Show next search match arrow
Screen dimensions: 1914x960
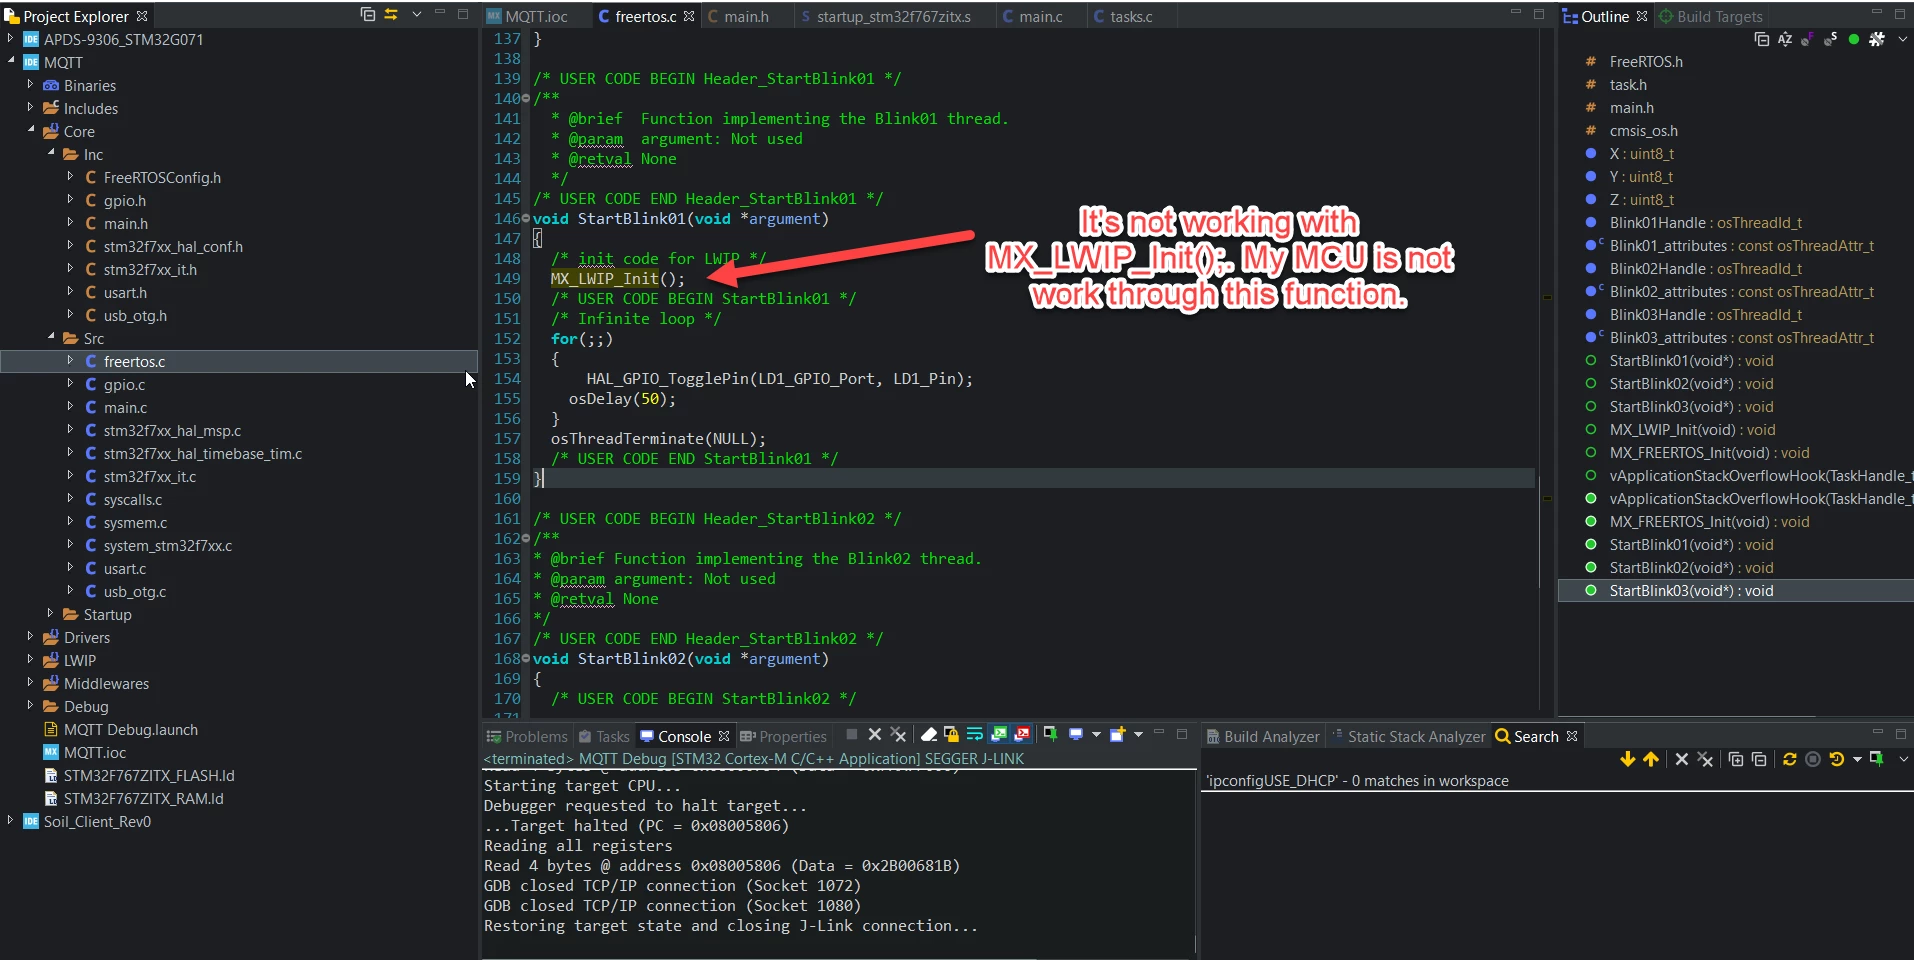click(x=1627, y=760)
